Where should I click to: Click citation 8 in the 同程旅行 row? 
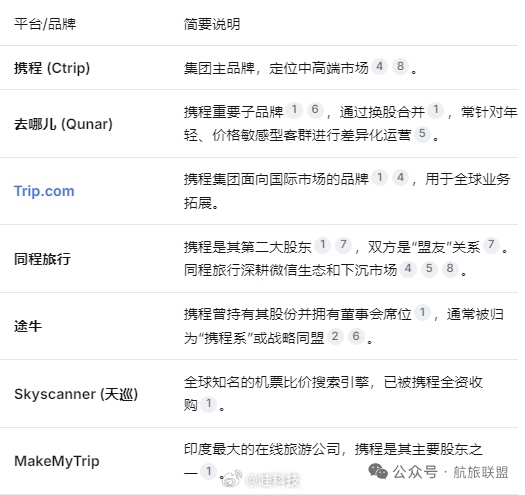(x=450, y=269)
